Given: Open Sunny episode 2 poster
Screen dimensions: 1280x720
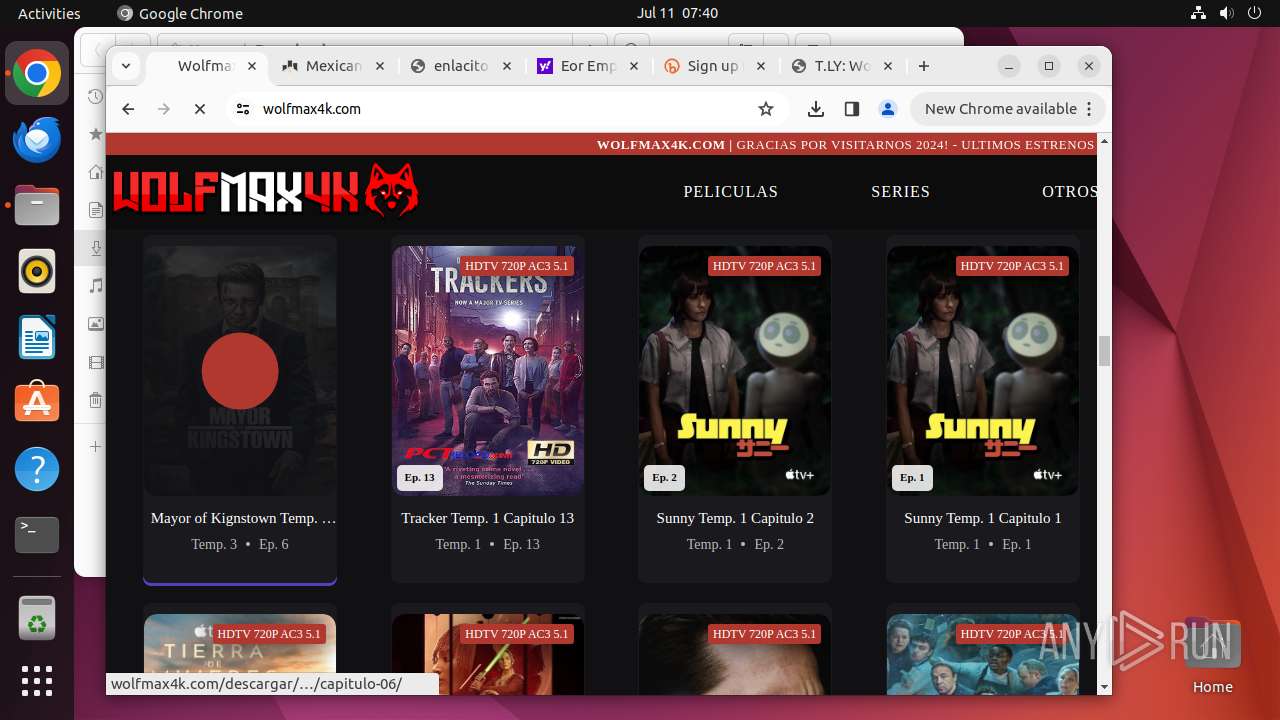Looking at the screenshot, I should tap(735, 371).
